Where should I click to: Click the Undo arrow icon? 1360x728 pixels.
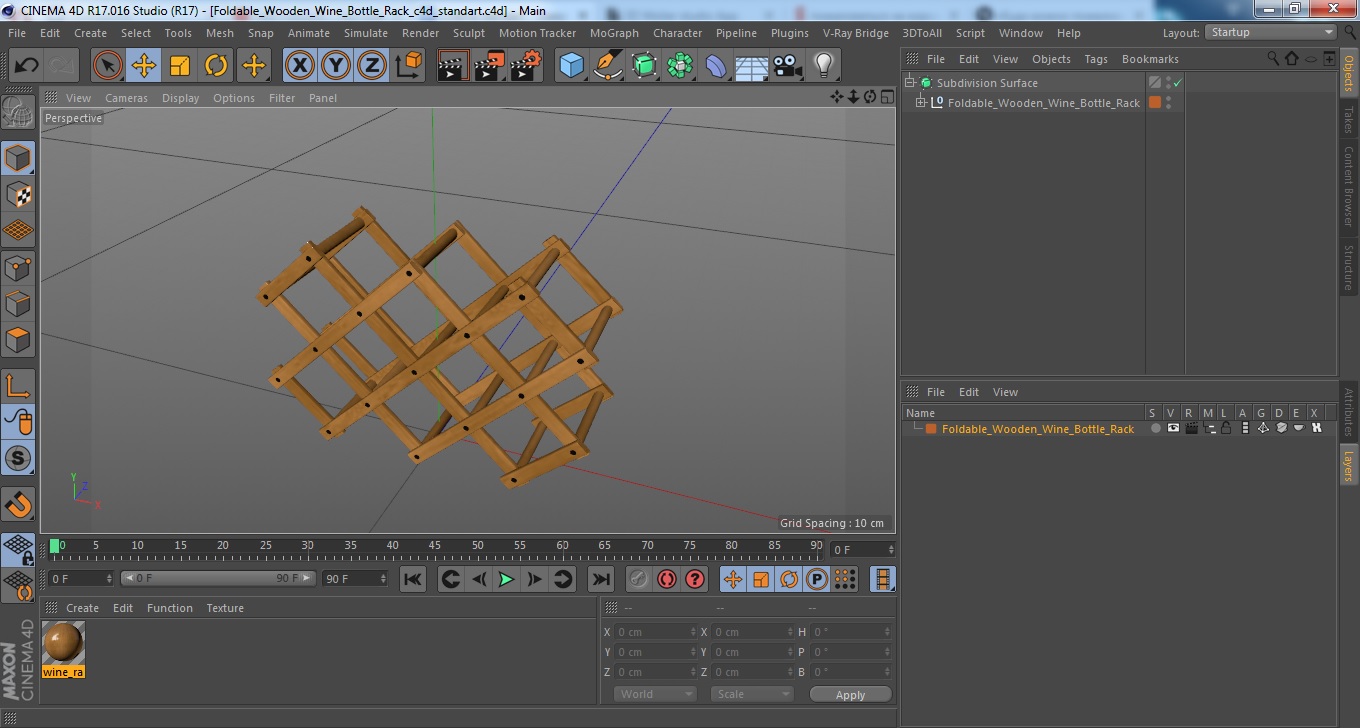point(26,66)
